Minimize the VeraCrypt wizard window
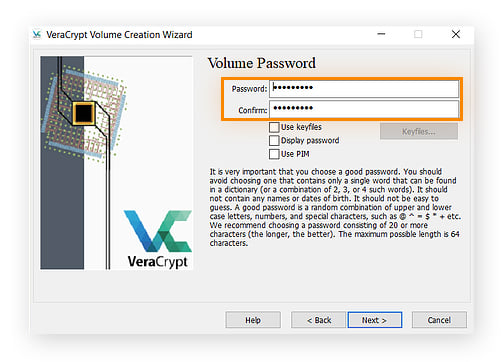The height and width of the screenshot is (362, 502). tap(381, 34)
